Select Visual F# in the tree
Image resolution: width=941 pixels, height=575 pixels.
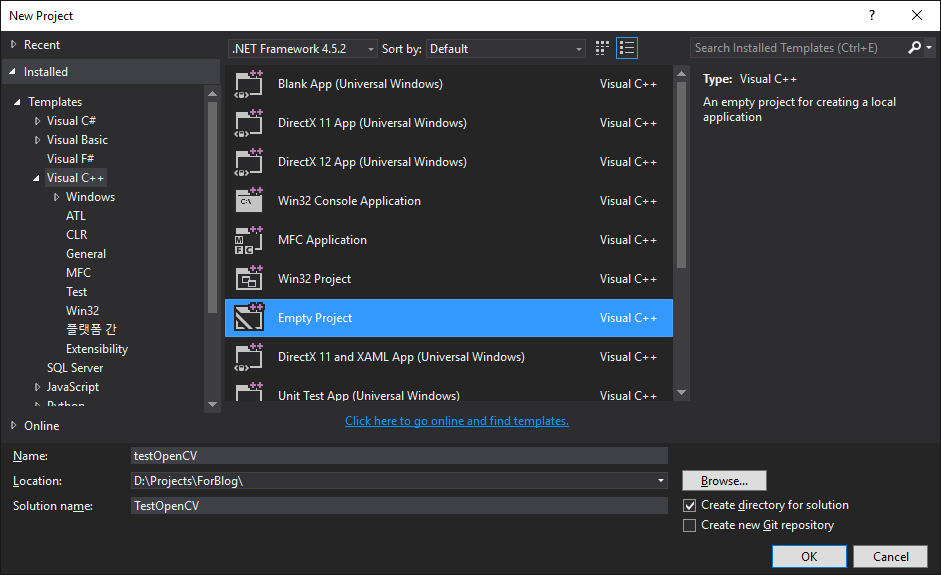click(x=70, y=159)
